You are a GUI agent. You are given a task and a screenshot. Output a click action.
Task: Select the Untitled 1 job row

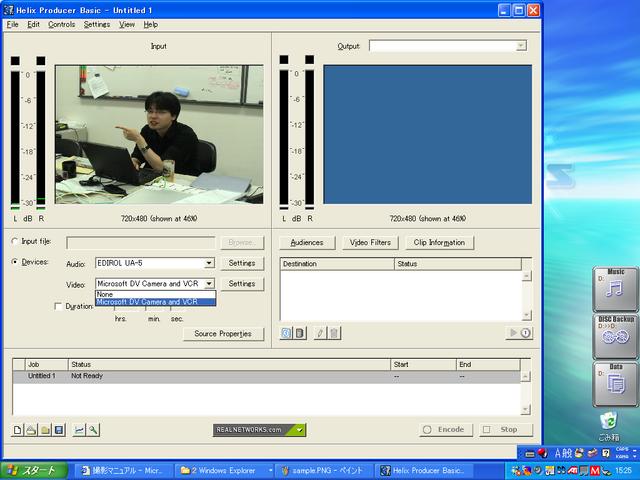267,376
